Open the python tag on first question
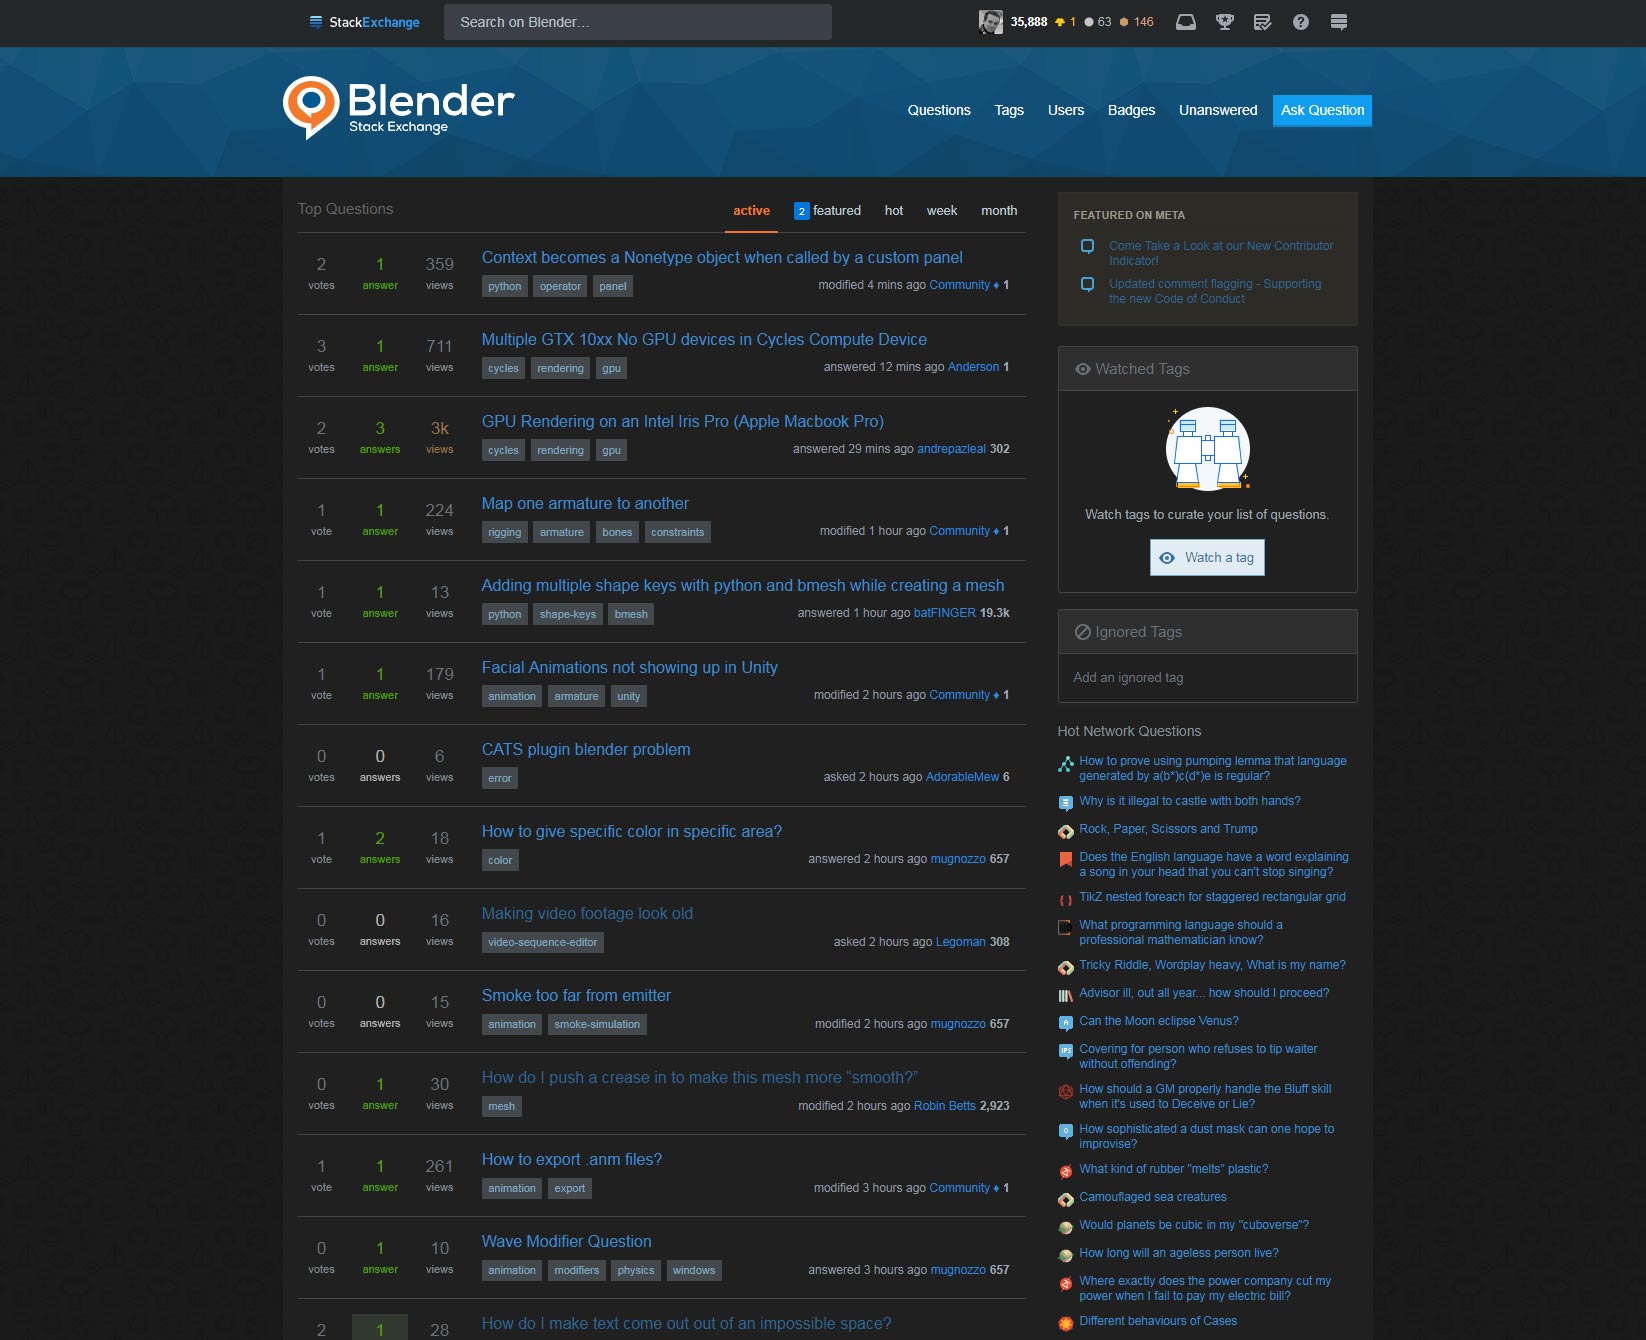This screenshot has width=1646, height=1340. coord(504,286)
